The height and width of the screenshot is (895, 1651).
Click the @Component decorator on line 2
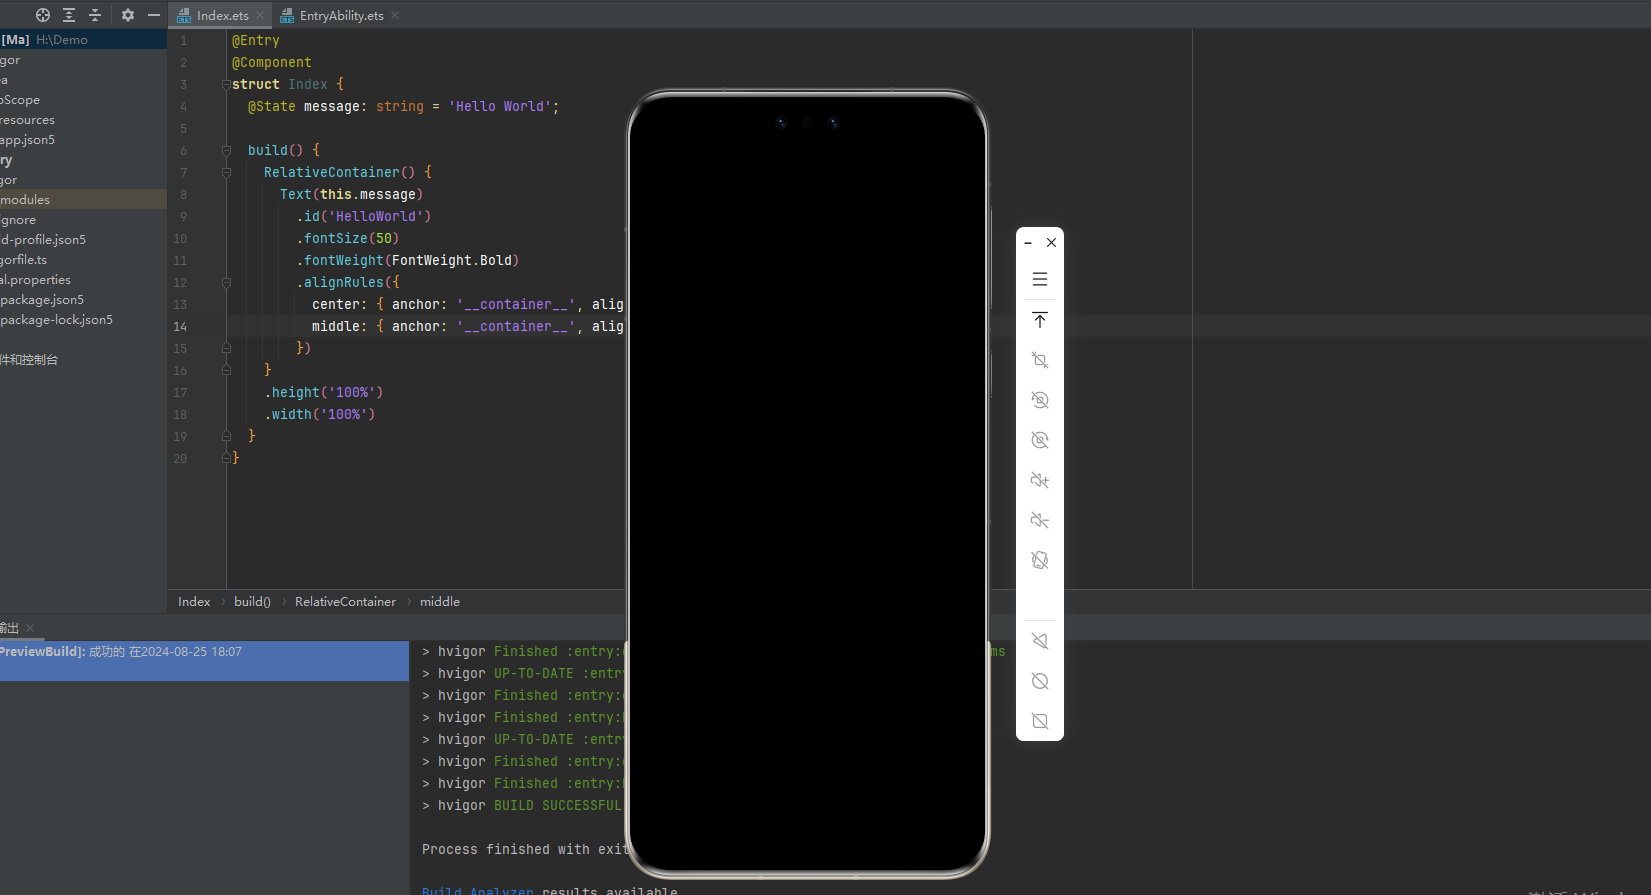pos(272,63)
